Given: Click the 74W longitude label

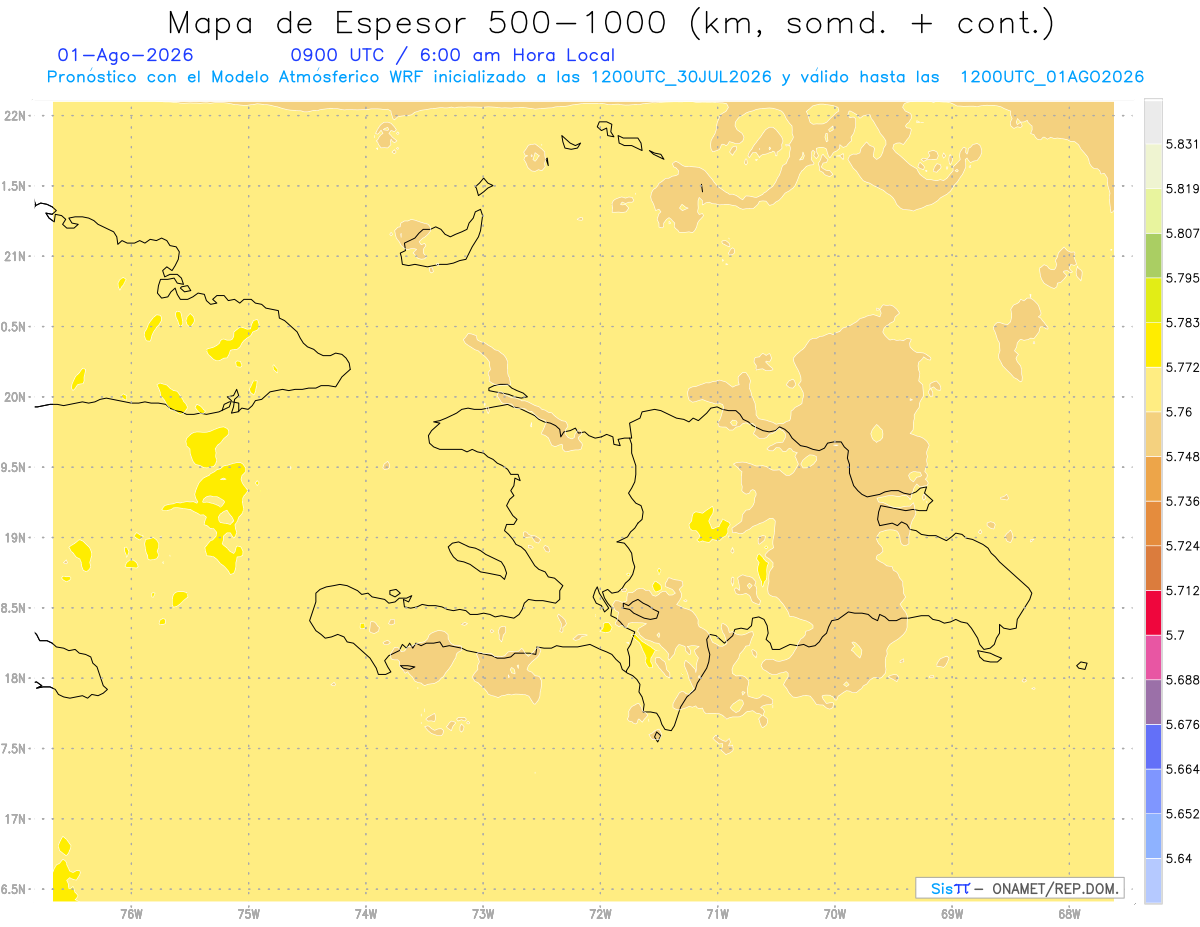Looking at the screenshot, I should click(366, 913).
